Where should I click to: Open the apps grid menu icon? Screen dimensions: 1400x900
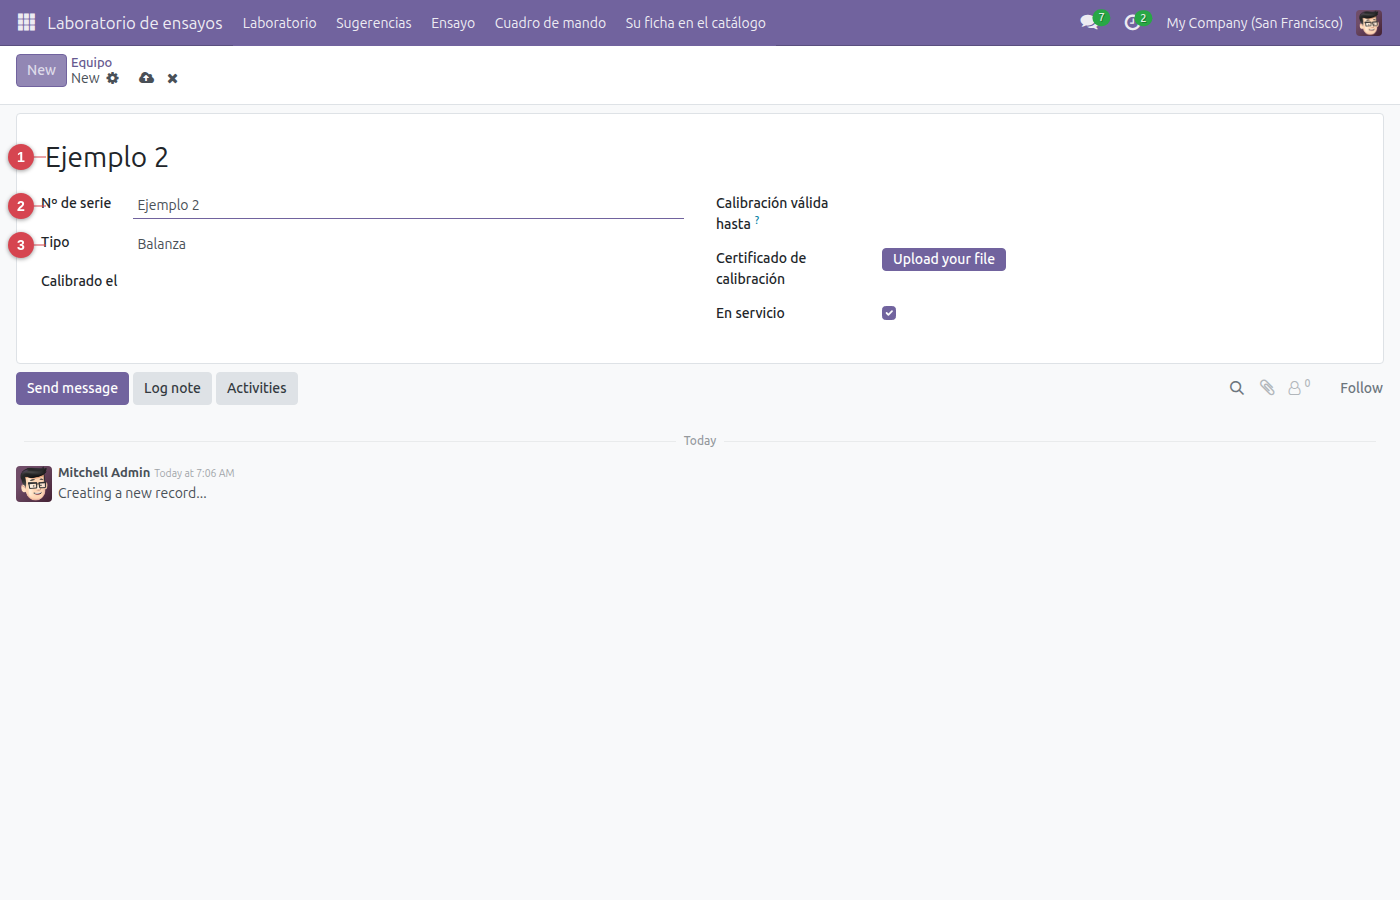27,22
